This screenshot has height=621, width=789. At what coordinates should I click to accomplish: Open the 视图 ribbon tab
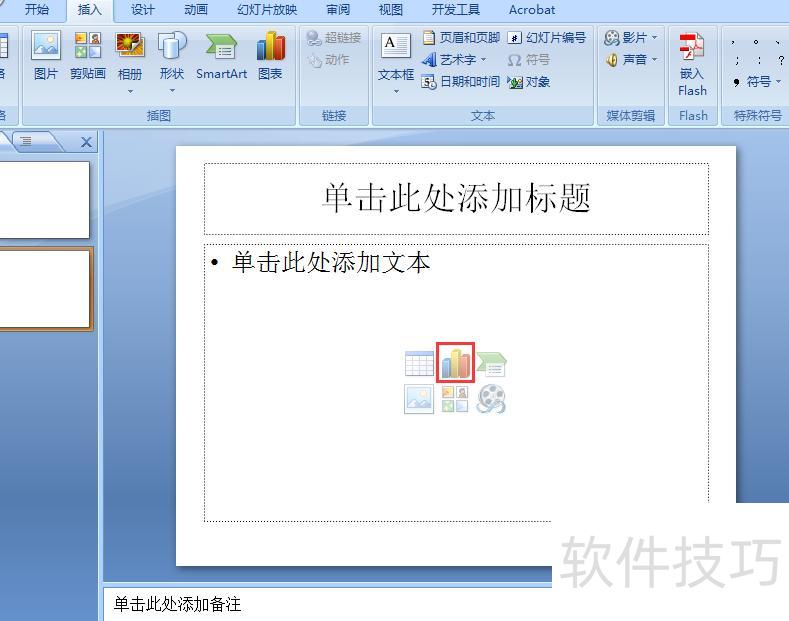click(390, 10)
